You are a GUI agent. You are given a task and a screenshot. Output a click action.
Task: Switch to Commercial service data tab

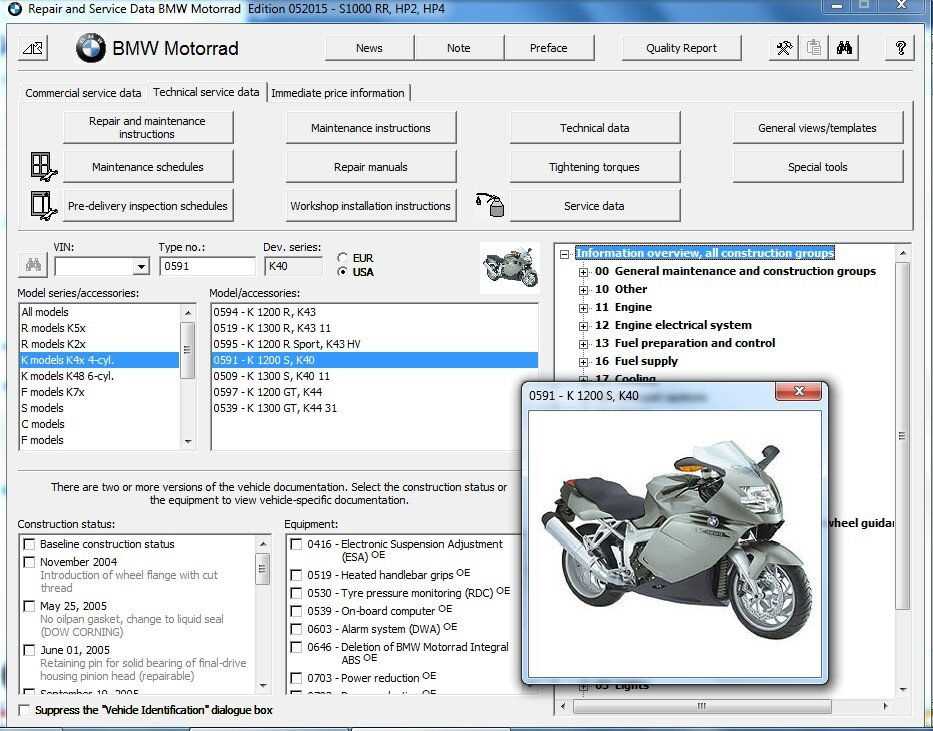coord(83,93)
